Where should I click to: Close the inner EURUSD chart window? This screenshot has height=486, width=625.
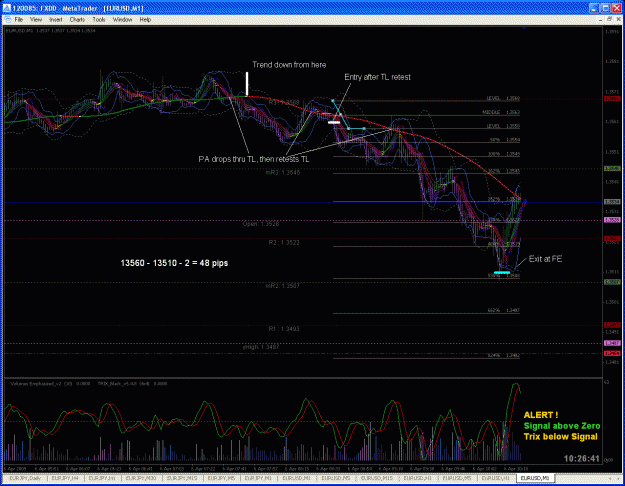pos(618,19)
